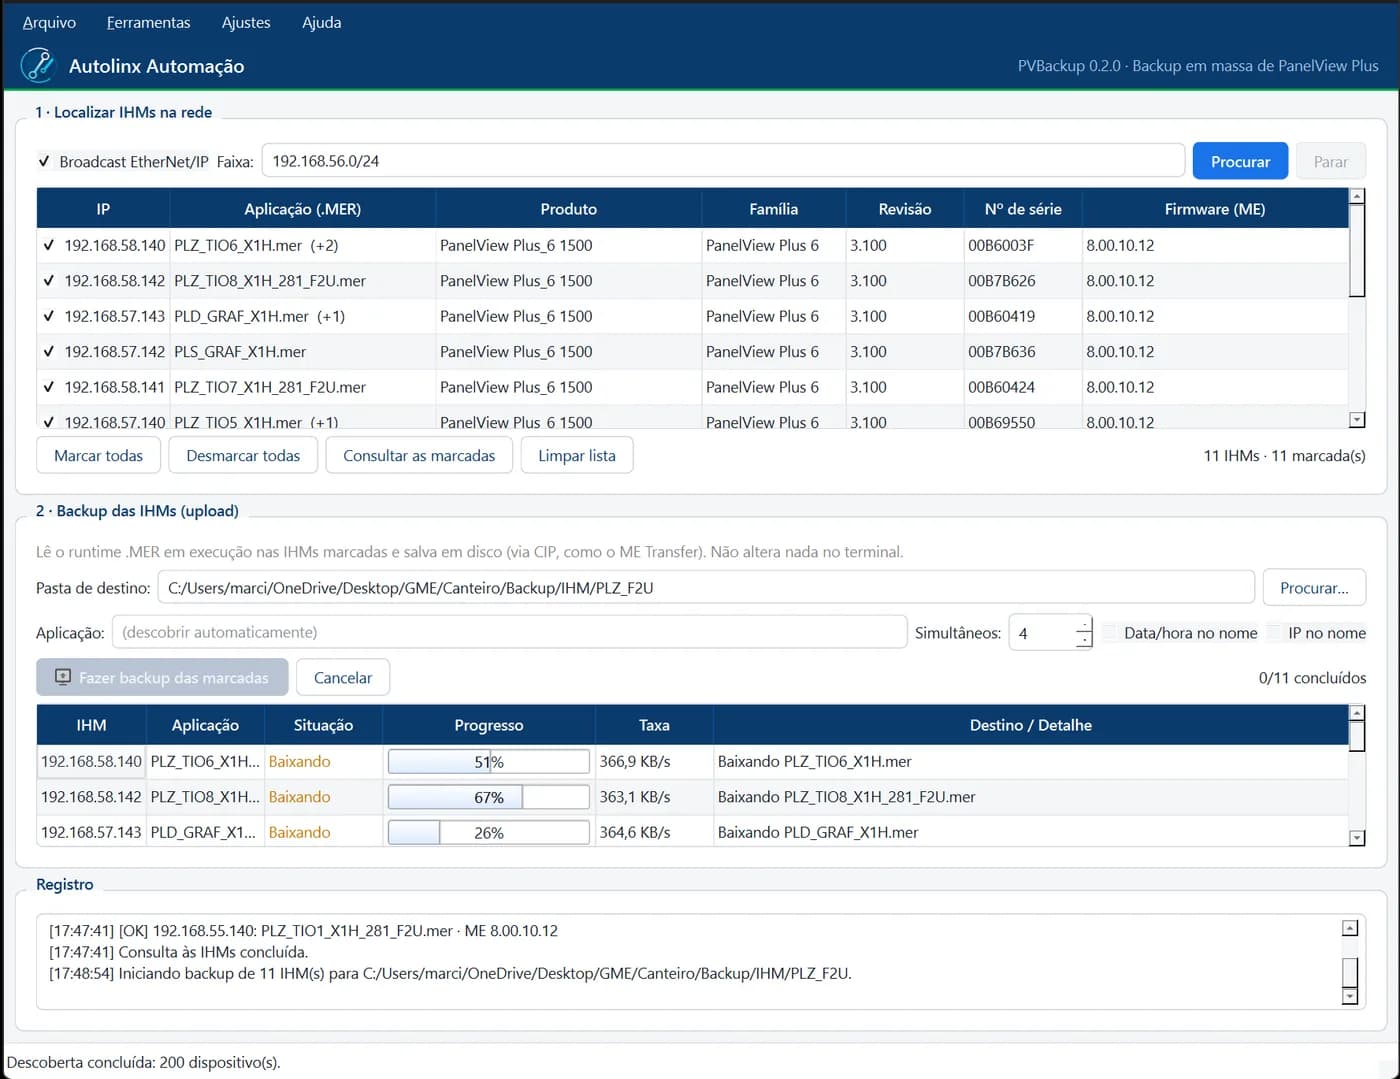Viewport: 1400px width, 1079px height.
Task: Click up arrow of IHM discovery table scrollbar
Action: (1357, 196)
